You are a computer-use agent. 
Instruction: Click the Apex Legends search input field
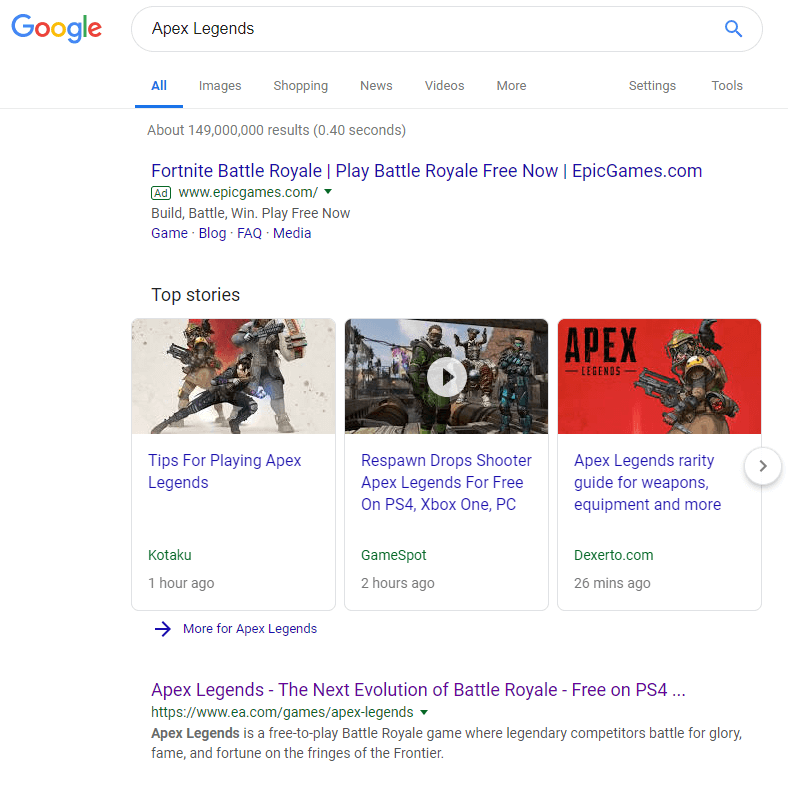click(x=420, y=29)
